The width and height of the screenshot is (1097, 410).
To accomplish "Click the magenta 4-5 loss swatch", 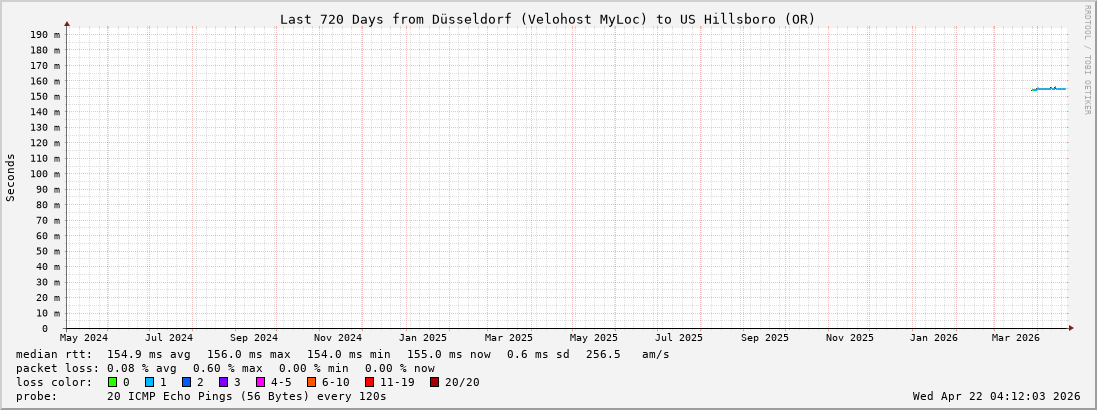I will [x=260, y=382].
